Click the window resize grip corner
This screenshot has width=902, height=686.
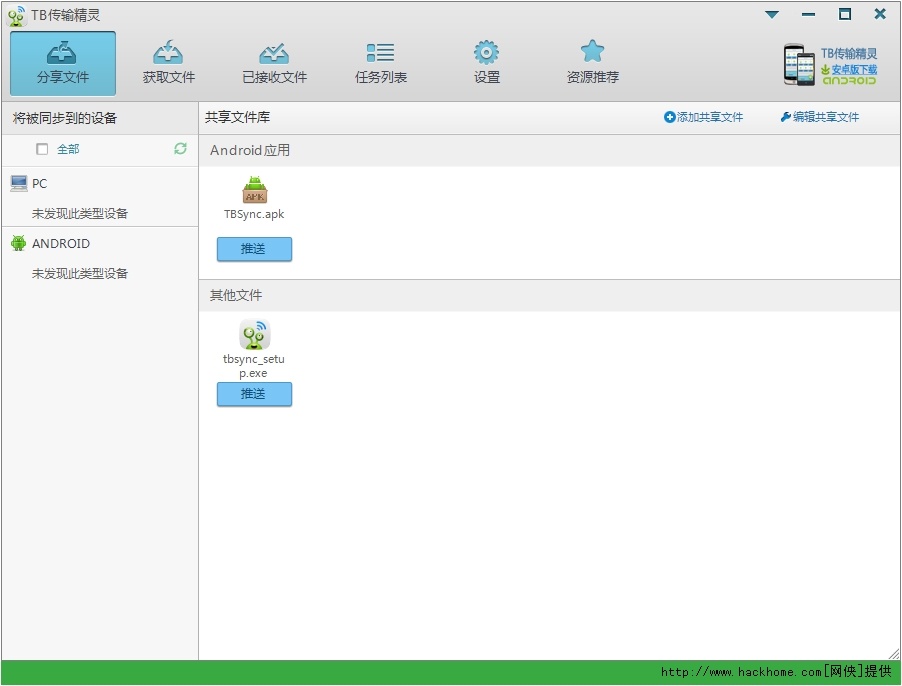coord(893,654)
